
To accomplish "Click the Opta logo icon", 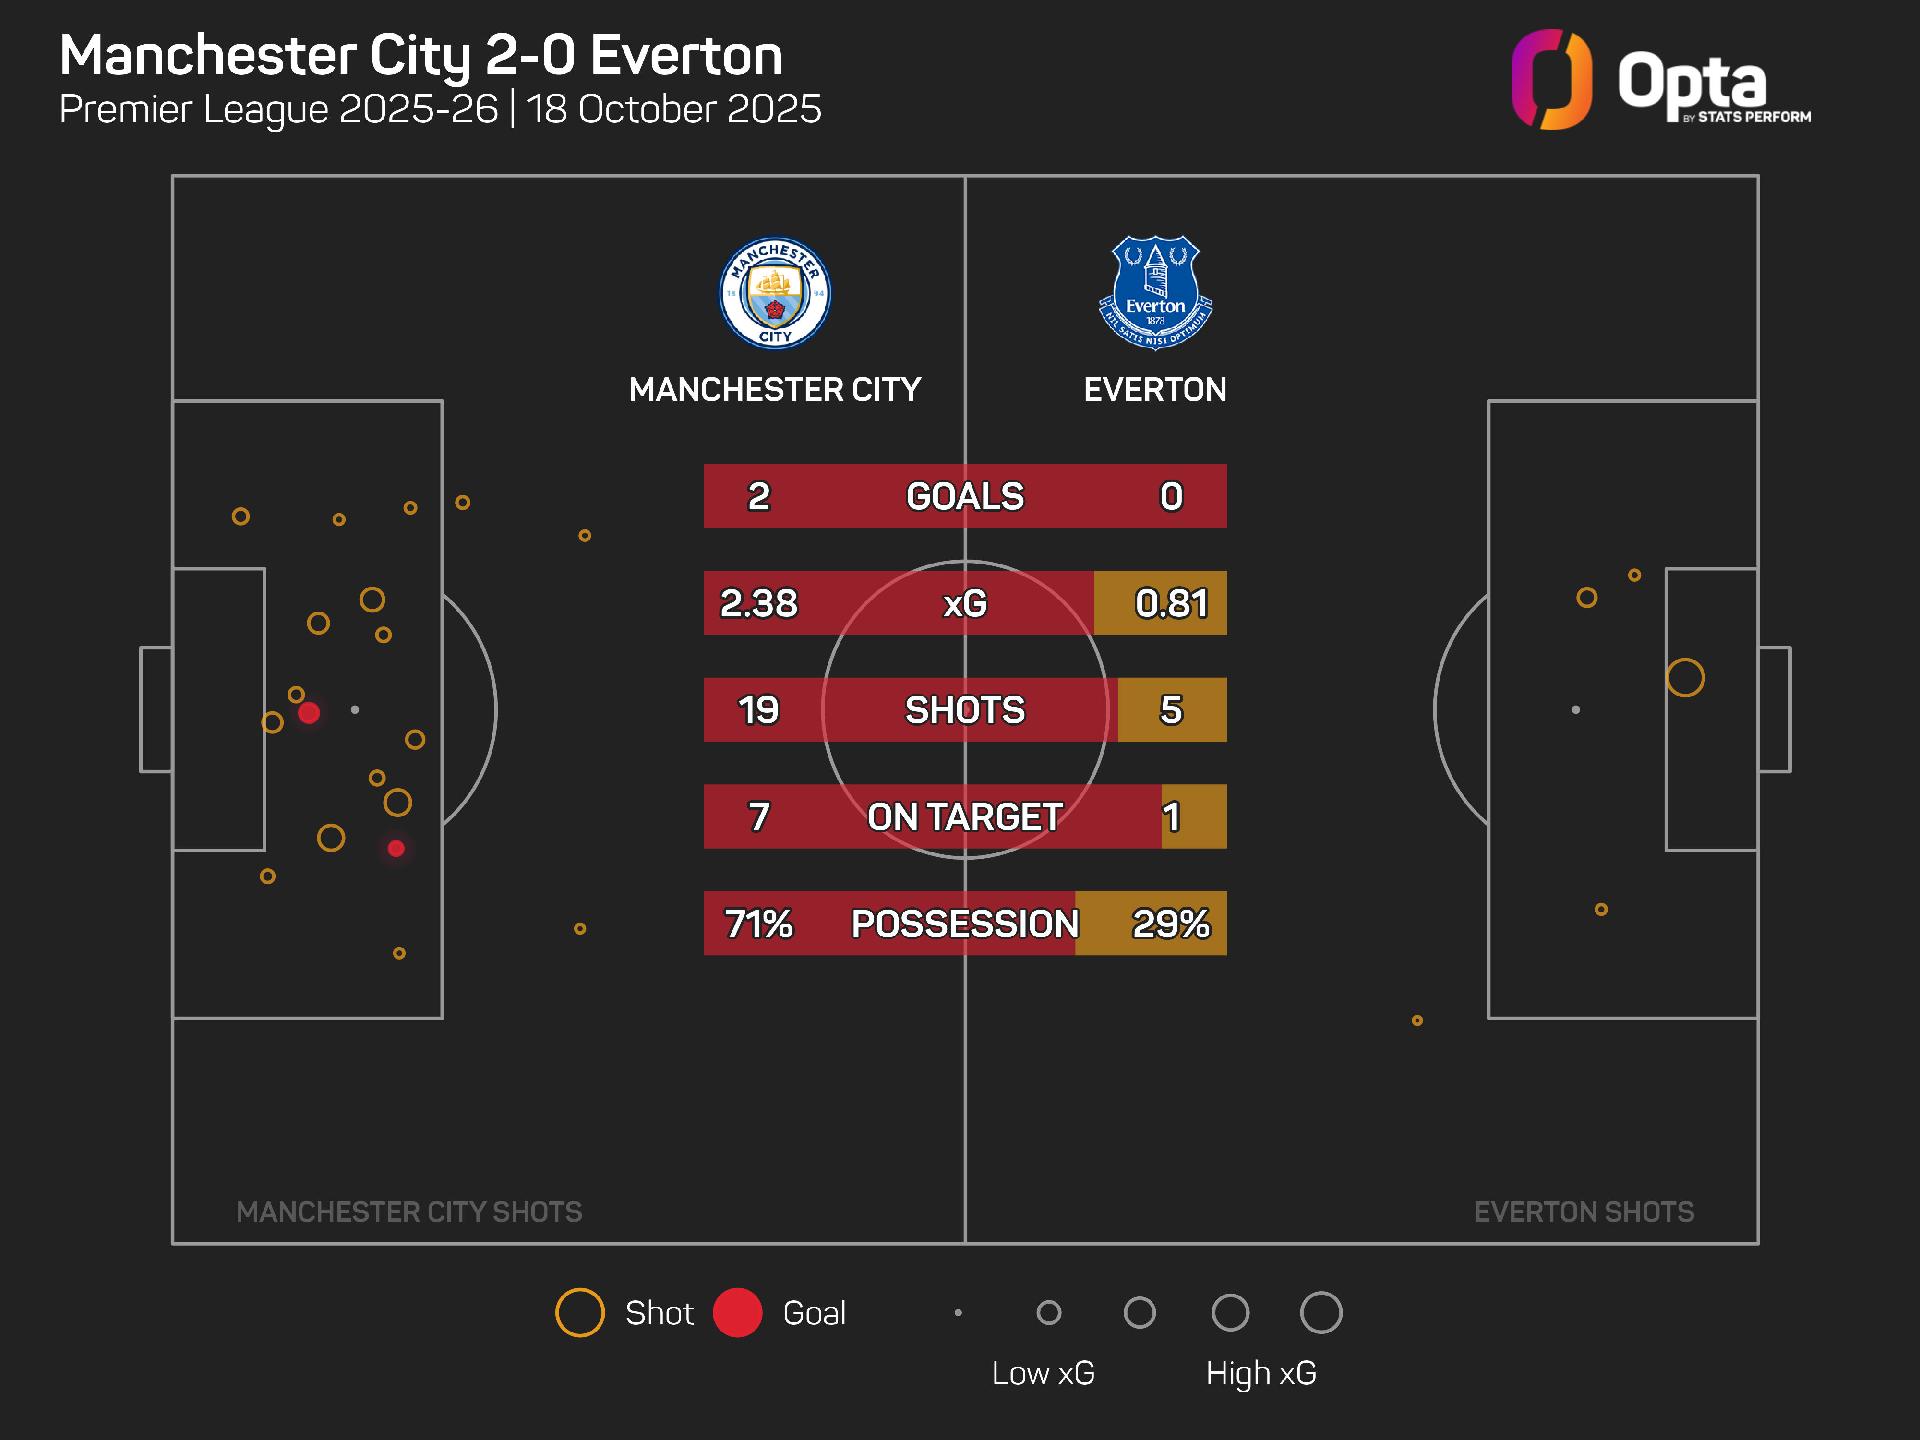I will coord(1551,80).
